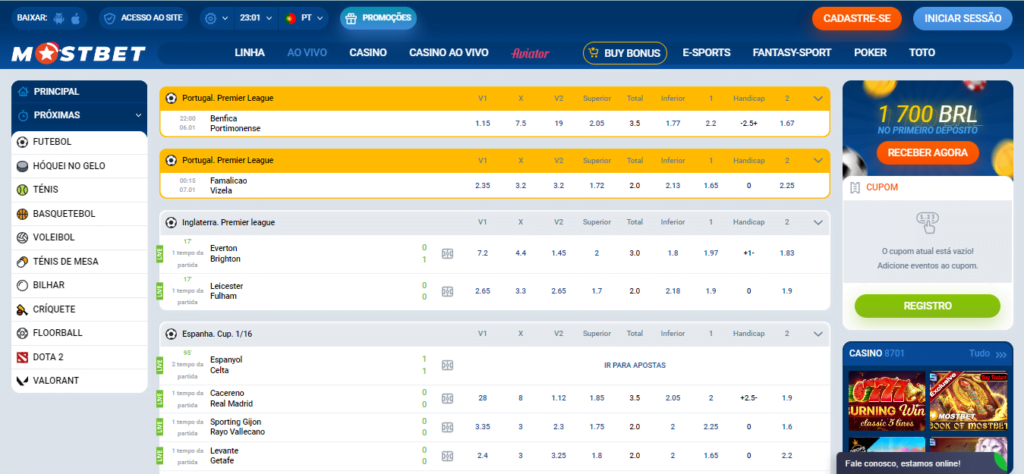
Task: Click the Cadastre-se button
Action: point(856,18)
